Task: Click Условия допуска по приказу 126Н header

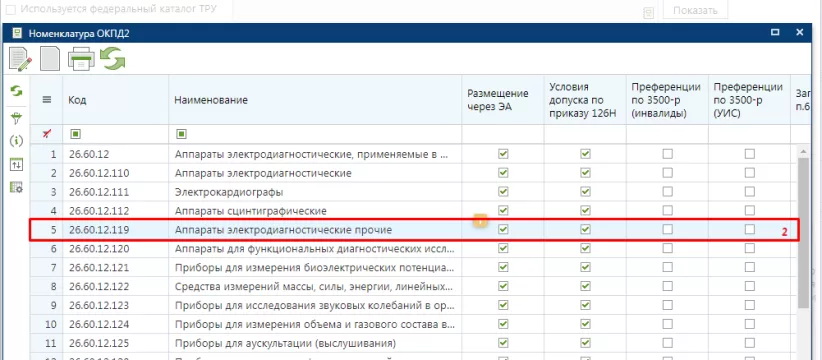Action: 585,100
